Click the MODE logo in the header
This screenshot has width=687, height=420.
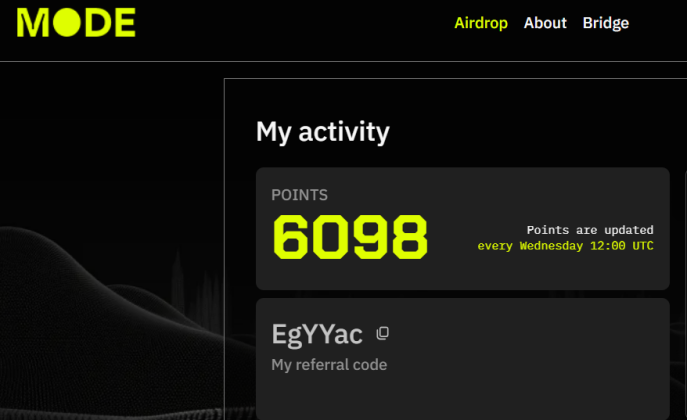[x=76, y=22]
